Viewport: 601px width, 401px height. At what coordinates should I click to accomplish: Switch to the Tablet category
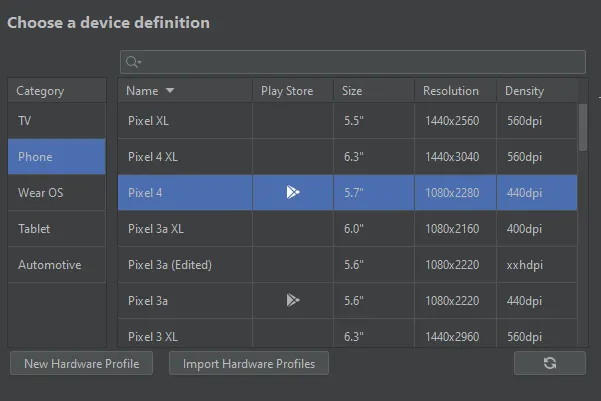click(56, 229)
